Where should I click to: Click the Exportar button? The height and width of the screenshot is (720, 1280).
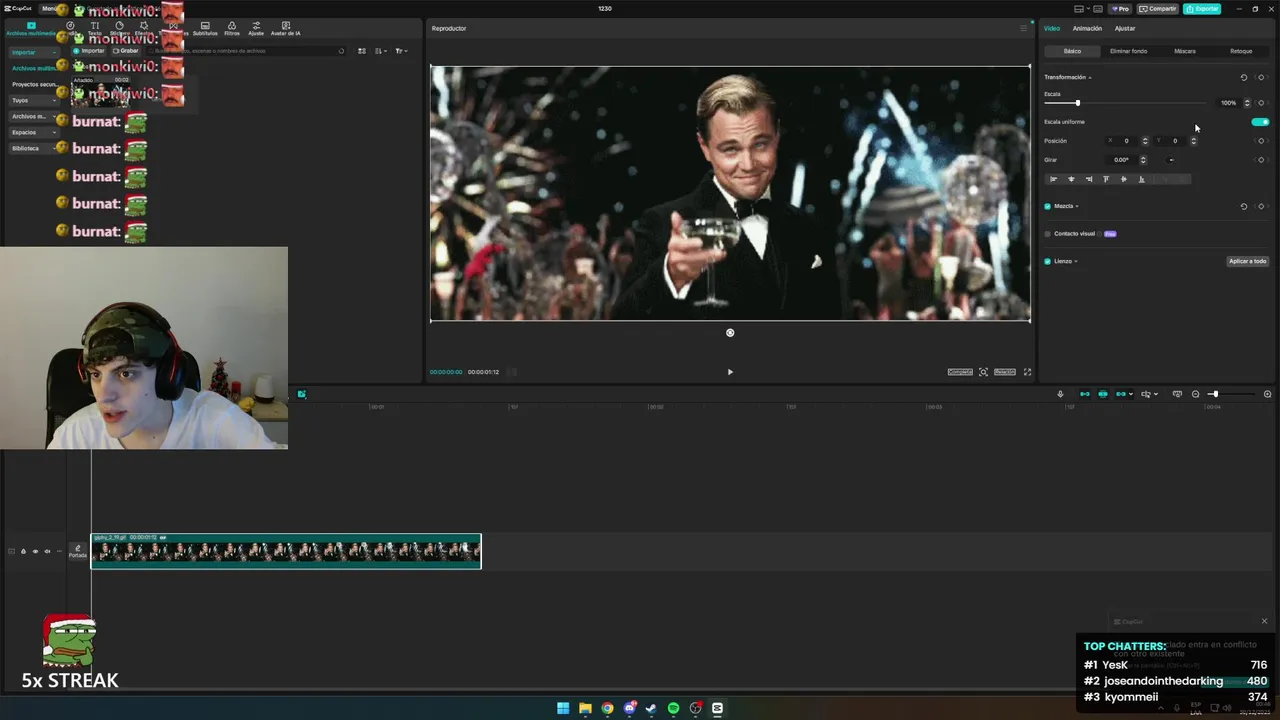(1202, 8)
